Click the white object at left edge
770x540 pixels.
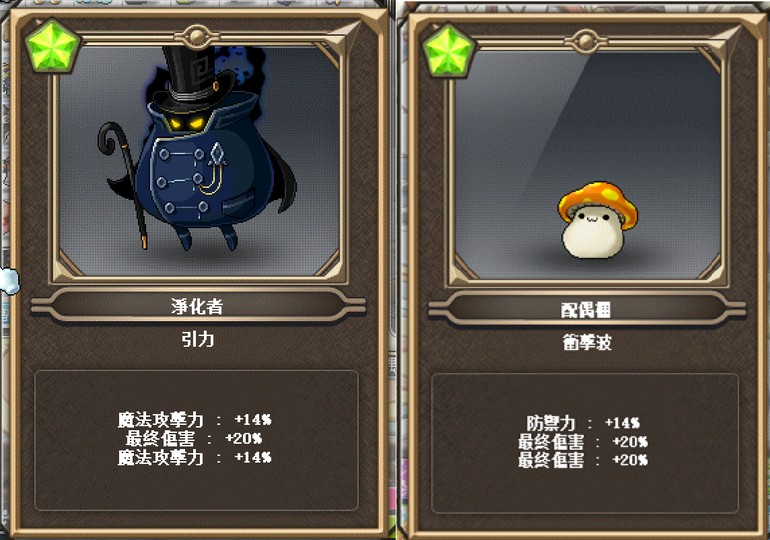point(9,281)
